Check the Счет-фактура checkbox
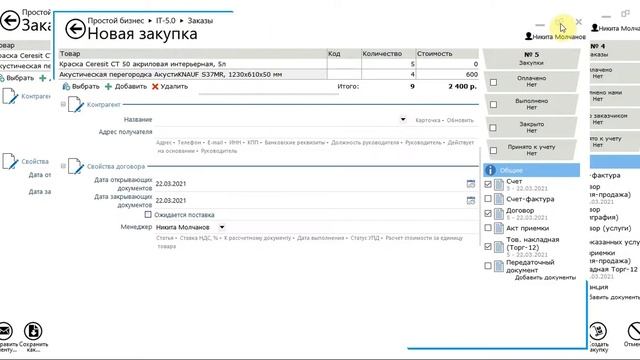The width and height of the screenshot is (640, 360). pyautogui.click(x=488, y=198)
